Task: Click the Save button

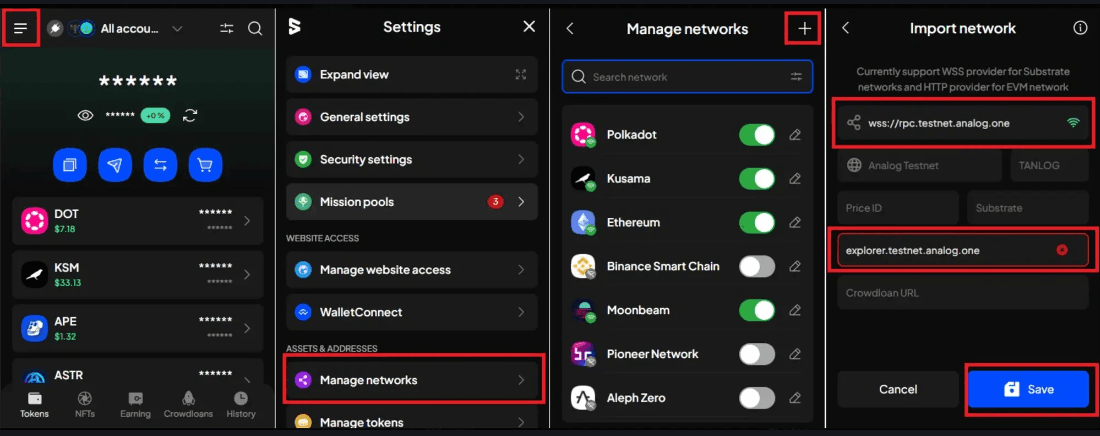Action: click(x=1028, y=390)
